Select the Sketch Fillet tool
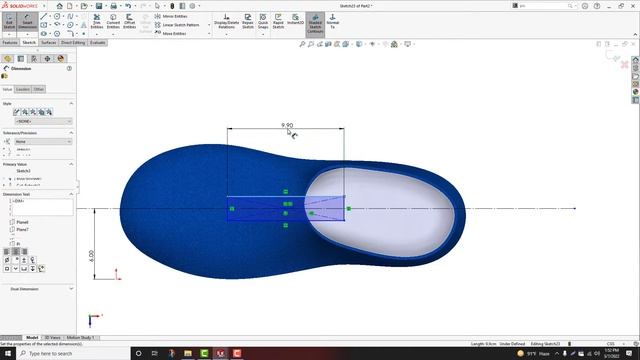Screen dimensions: 640x360 [x=70, y=33]
